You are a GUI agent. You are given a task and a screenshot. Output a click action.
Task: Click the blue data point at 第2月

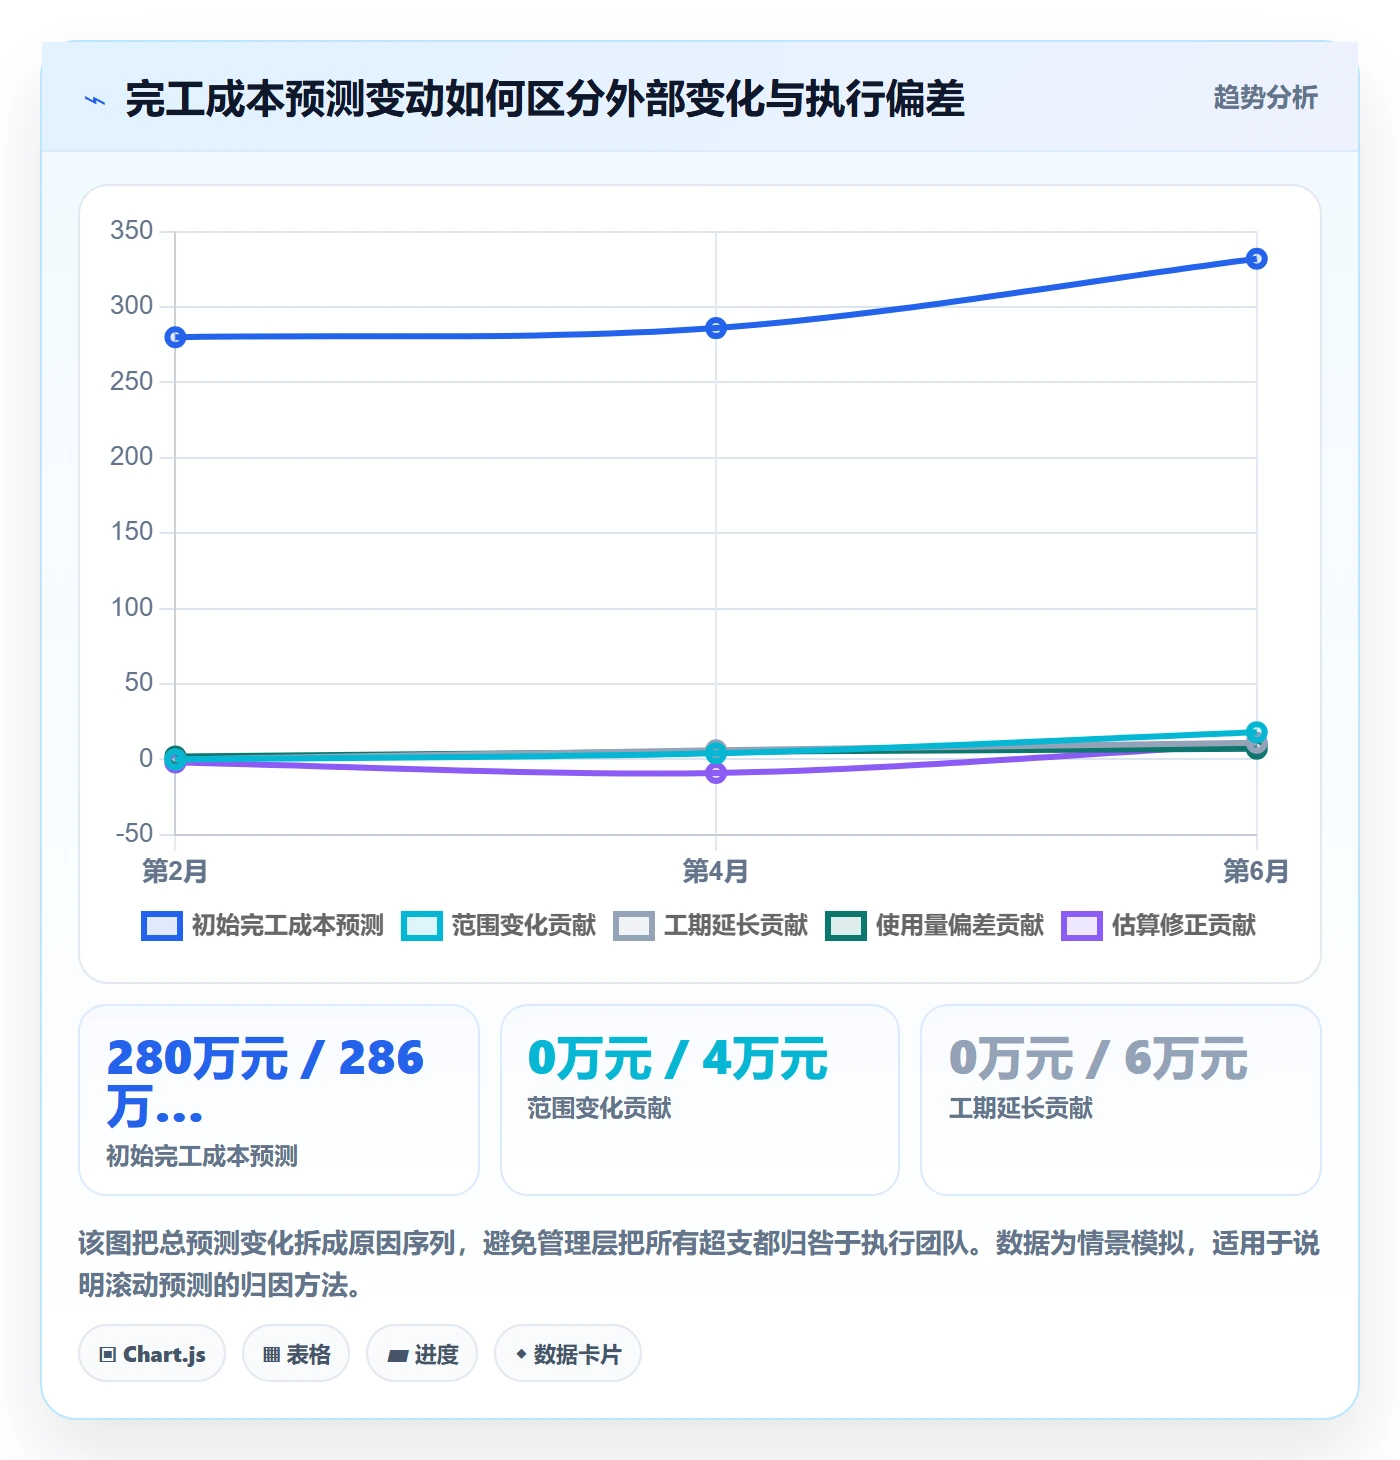point(175,337)
